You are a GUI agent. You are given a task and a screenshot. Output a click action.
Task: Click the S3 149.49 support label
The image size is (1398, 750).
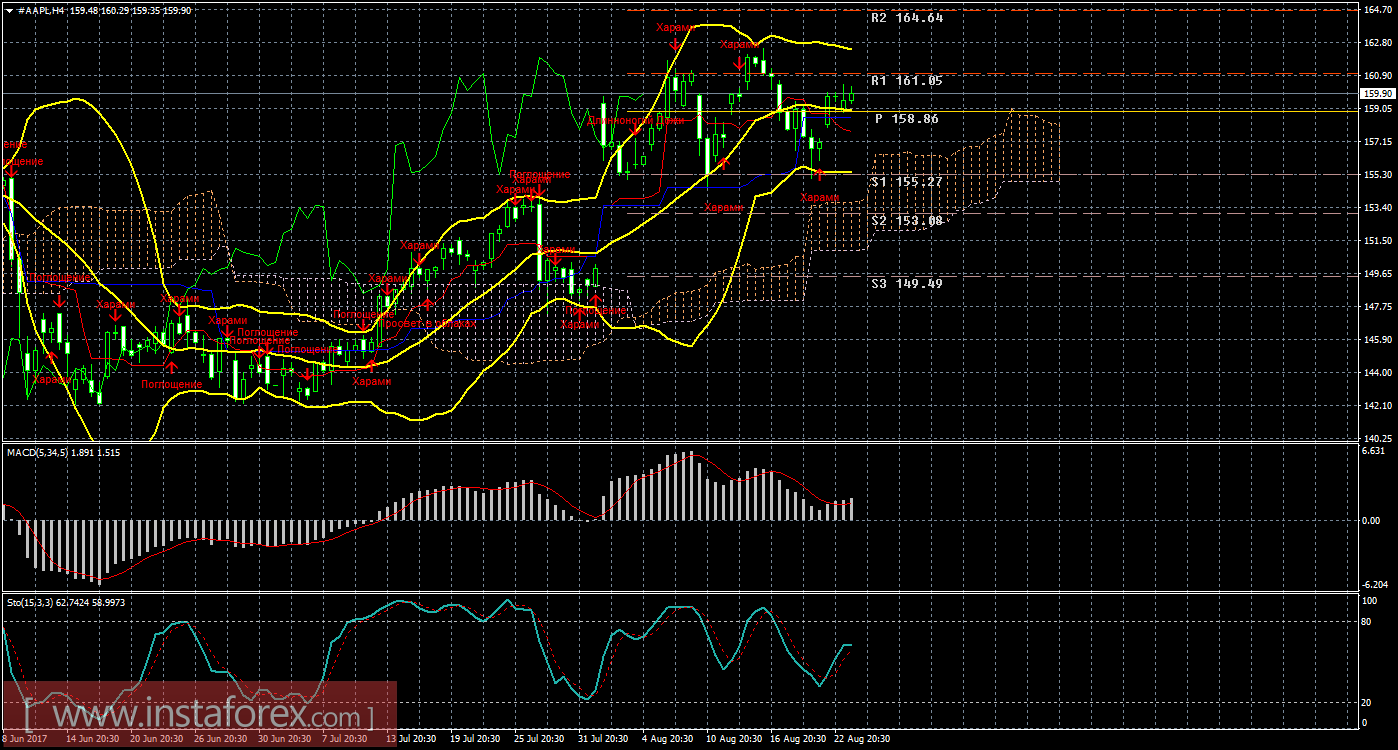906,283
